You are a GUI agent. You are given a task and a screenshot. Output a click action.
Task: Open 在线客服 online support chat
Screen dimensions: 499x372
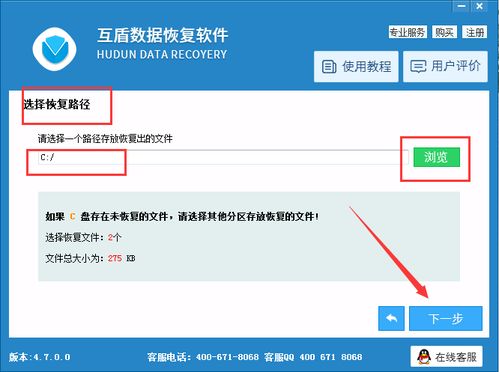(447, 357)
